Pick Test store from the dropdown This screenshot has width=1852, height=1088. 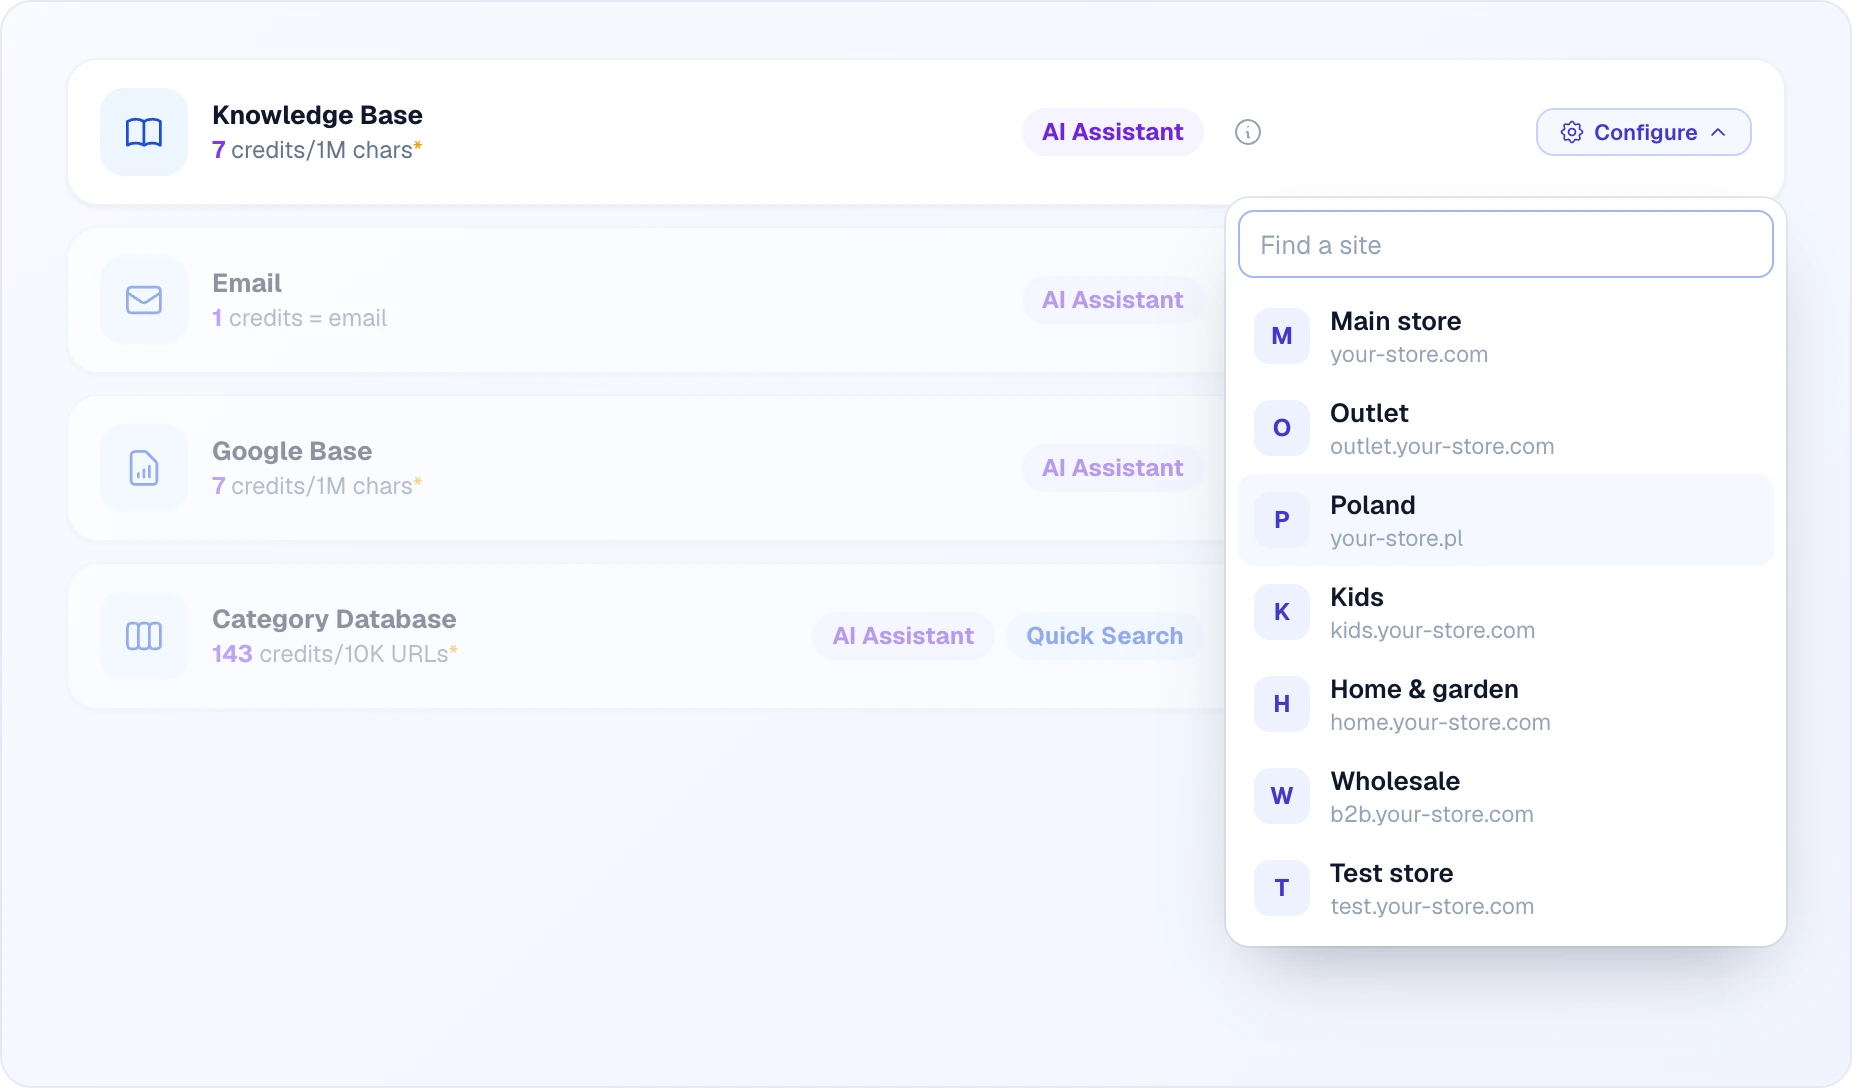(x=1506, y=888)
